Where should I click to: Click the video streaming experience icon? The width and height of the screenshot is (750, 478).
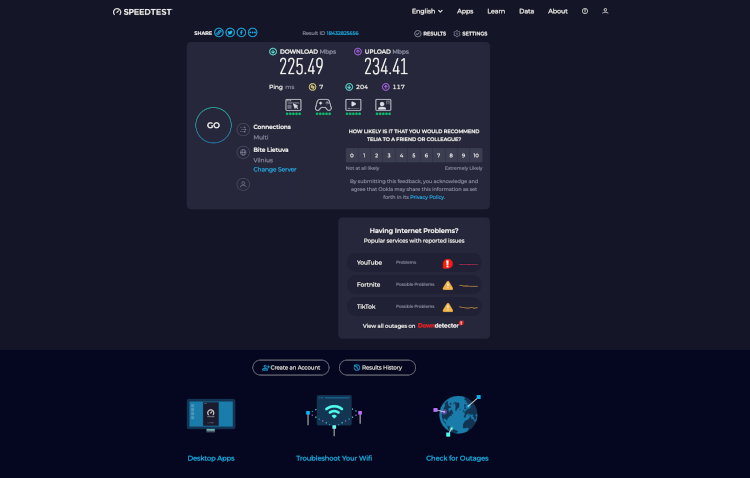click(353, 105)
